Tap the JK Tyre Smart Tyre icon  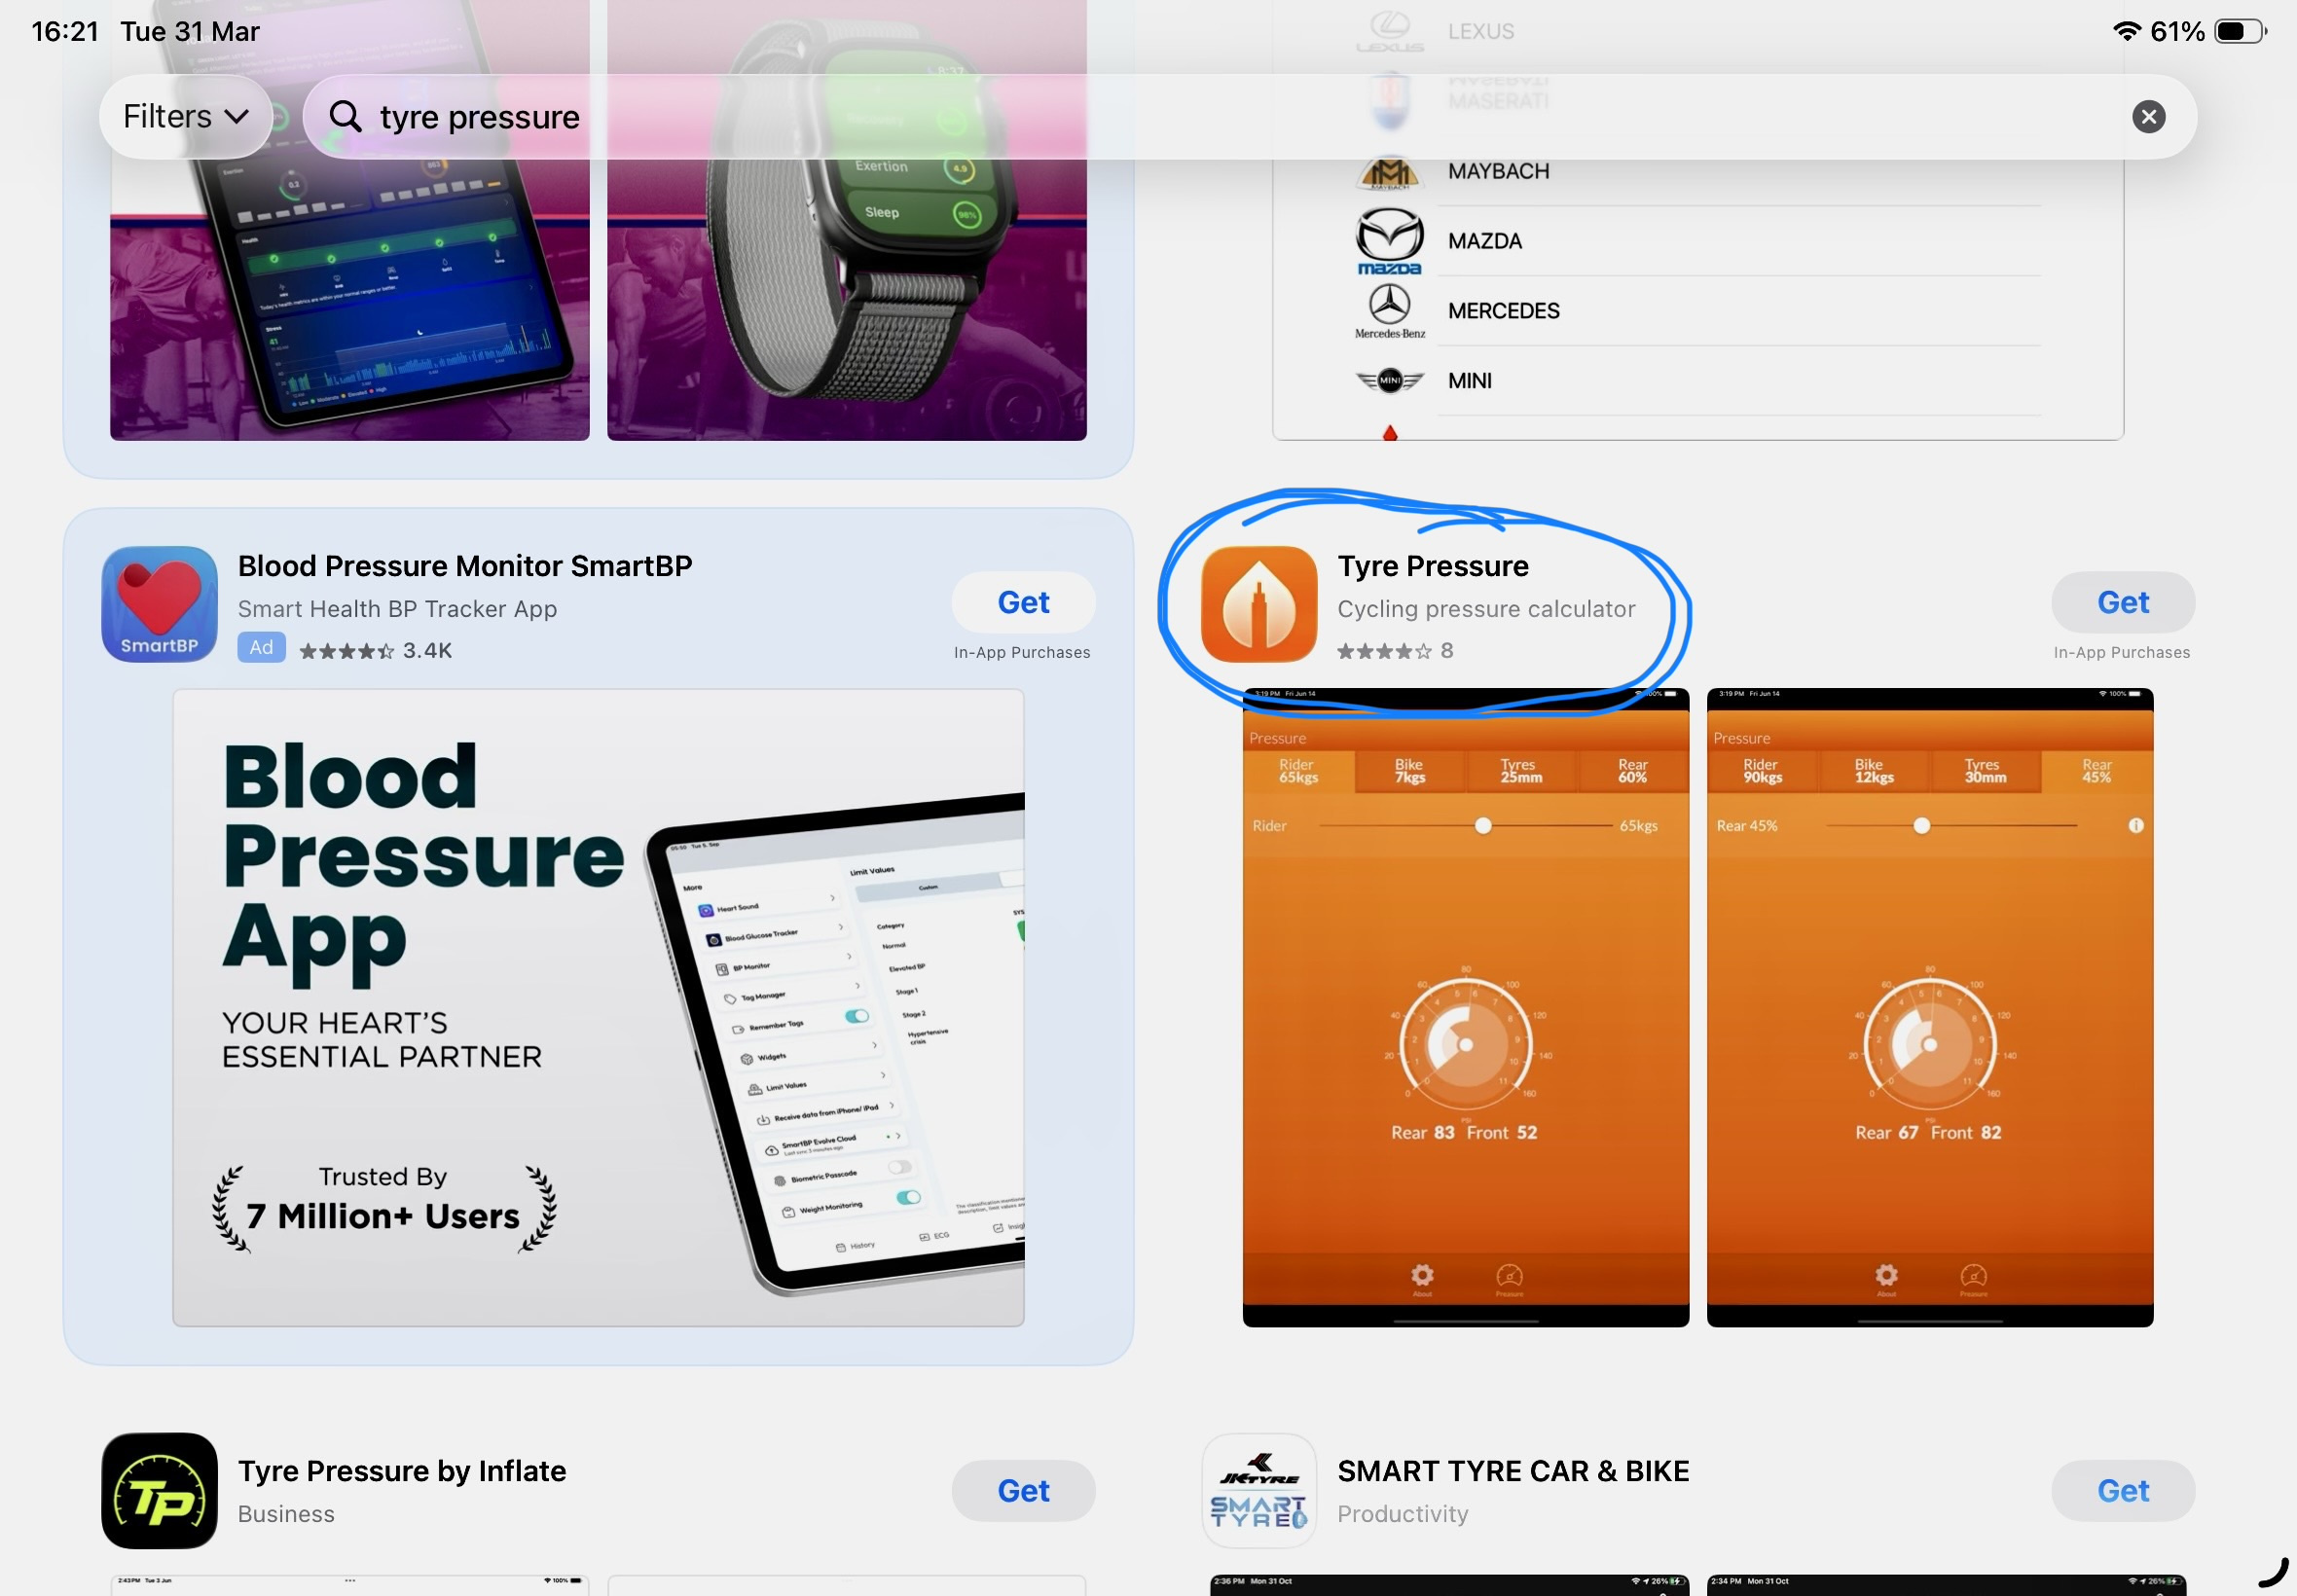(1258, 1490)
